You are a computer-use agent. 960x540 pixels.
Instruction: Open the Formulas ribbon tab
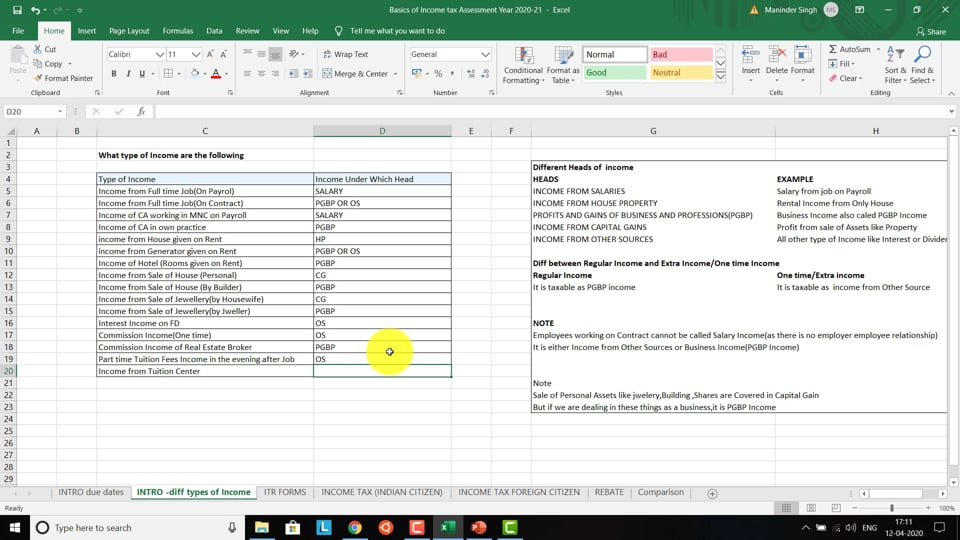pyautogui.click(x=178, y=31)
